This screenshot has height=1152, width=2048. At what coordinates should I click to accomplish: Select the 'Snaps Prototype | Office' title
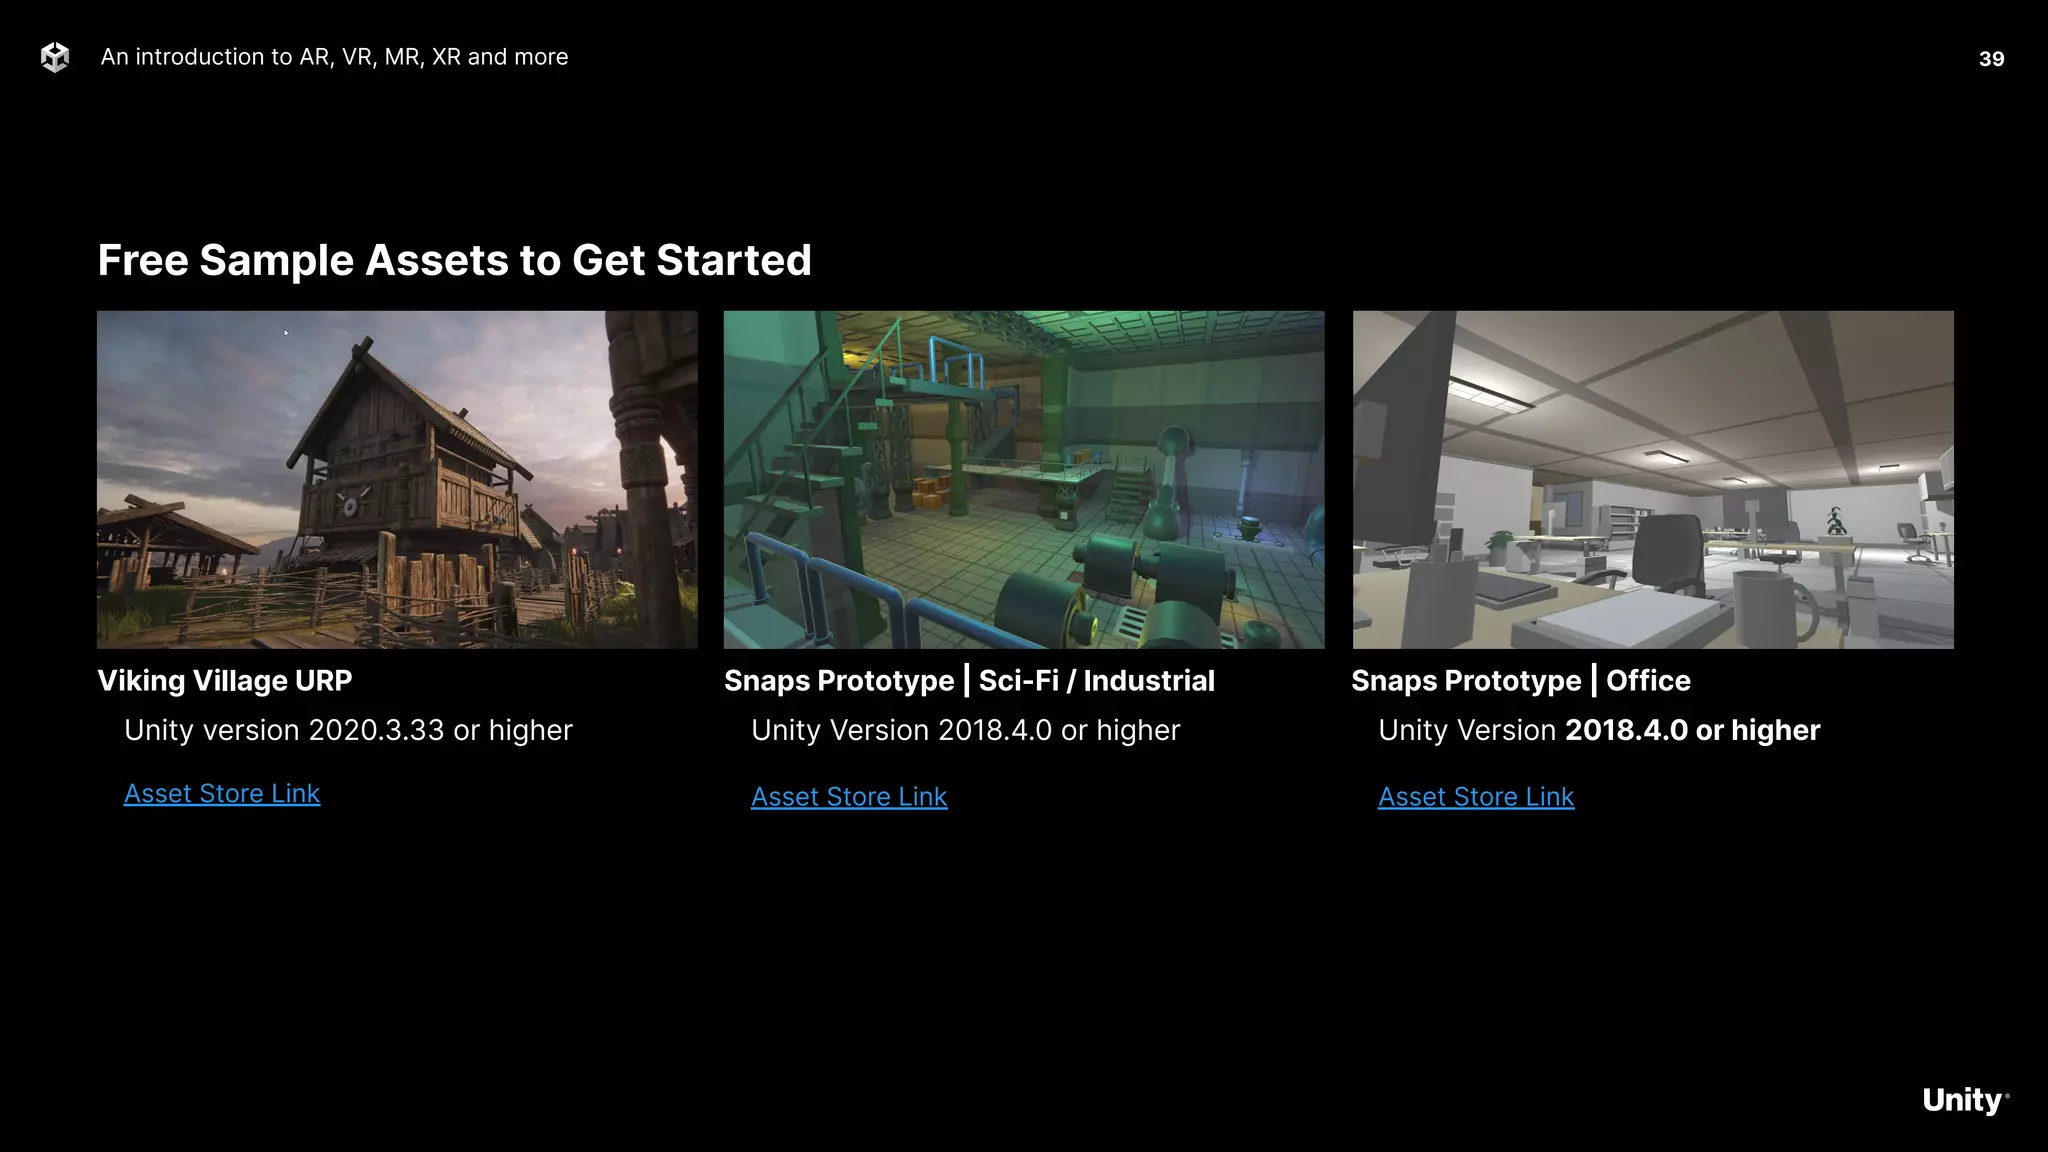coord(1521,681)
